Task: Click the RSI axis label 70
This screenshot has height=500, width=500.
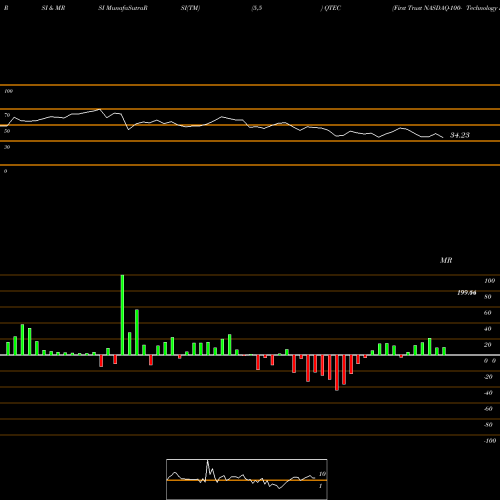Action: [x=7, y=115]
